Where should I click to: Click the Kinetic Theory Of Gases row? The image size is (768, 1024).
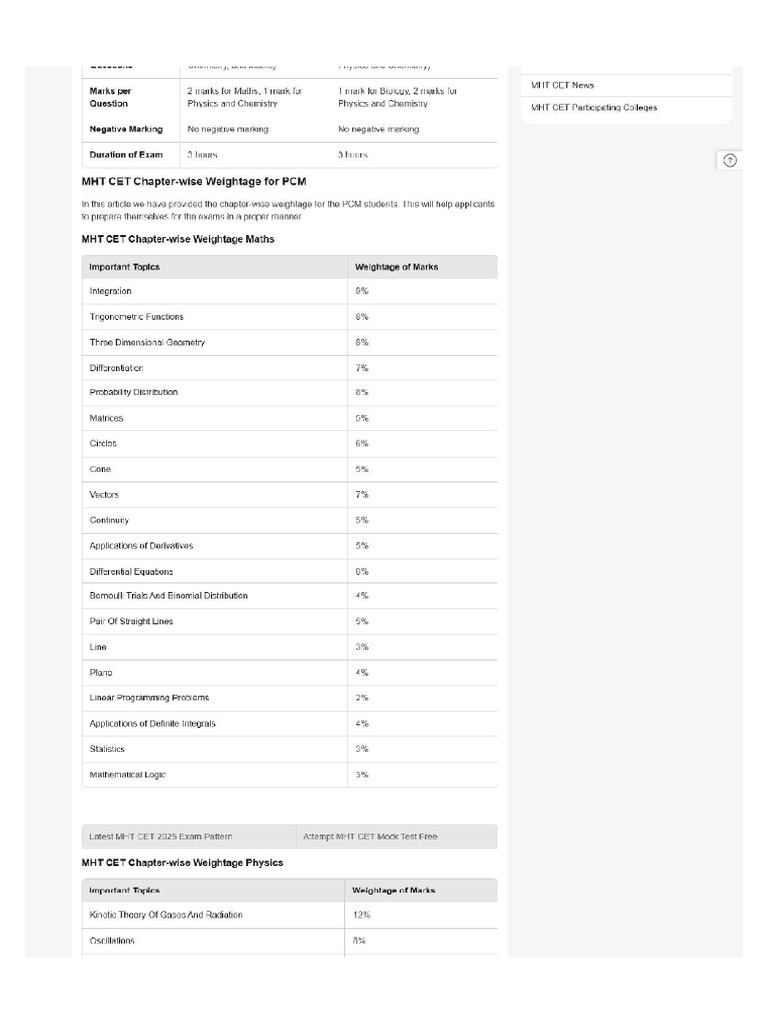click(289, 915)
